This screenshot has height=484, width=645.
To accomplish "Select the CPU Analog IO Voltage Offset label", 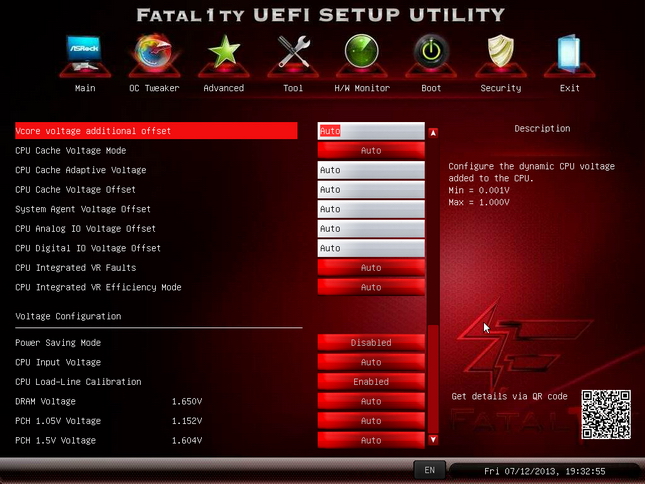I will coord(86,229).
